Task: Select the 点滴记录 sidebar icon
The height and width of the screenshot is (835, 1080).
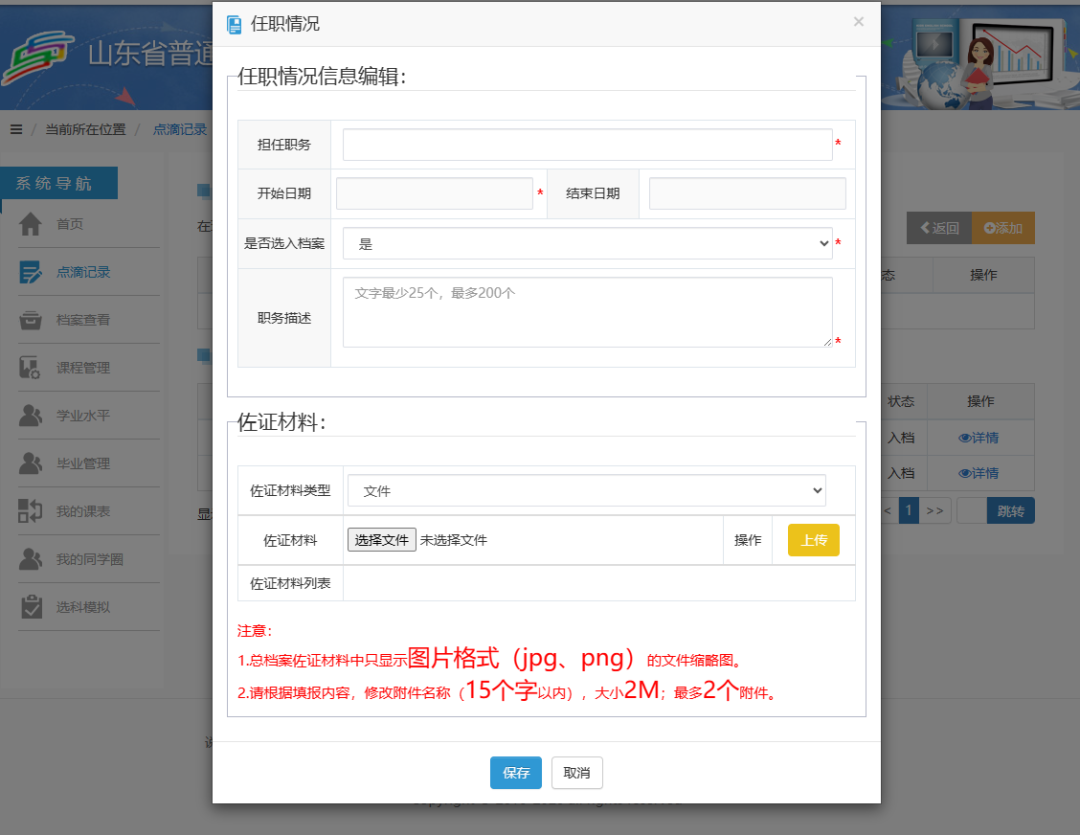Action: pos(29,271)
